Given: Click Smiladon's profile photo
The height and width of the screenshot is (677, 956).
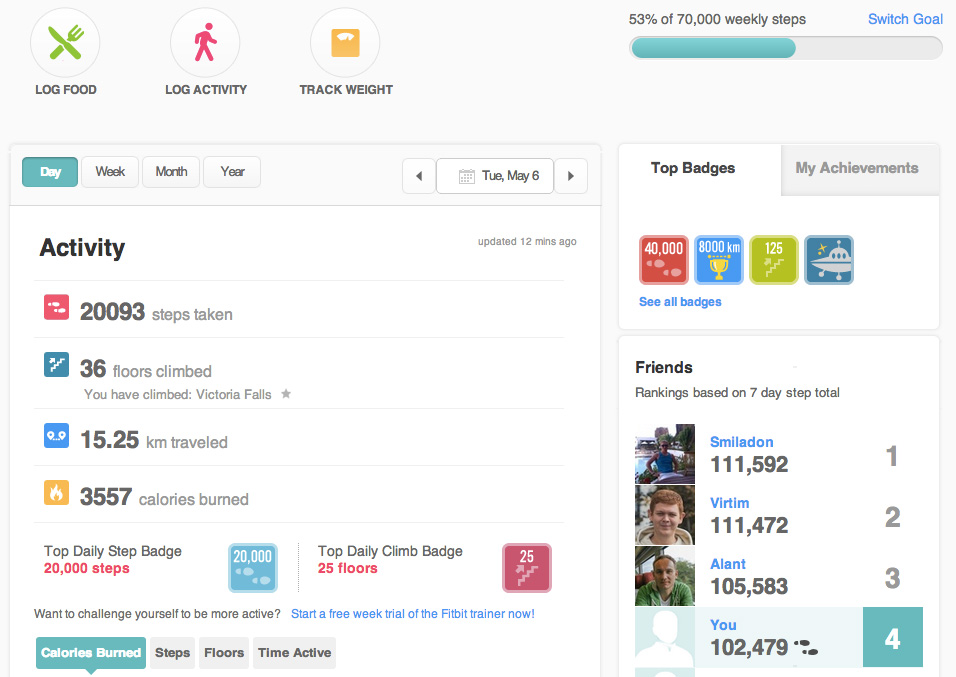Looking at the screenshot, I should tap(665, 454).
